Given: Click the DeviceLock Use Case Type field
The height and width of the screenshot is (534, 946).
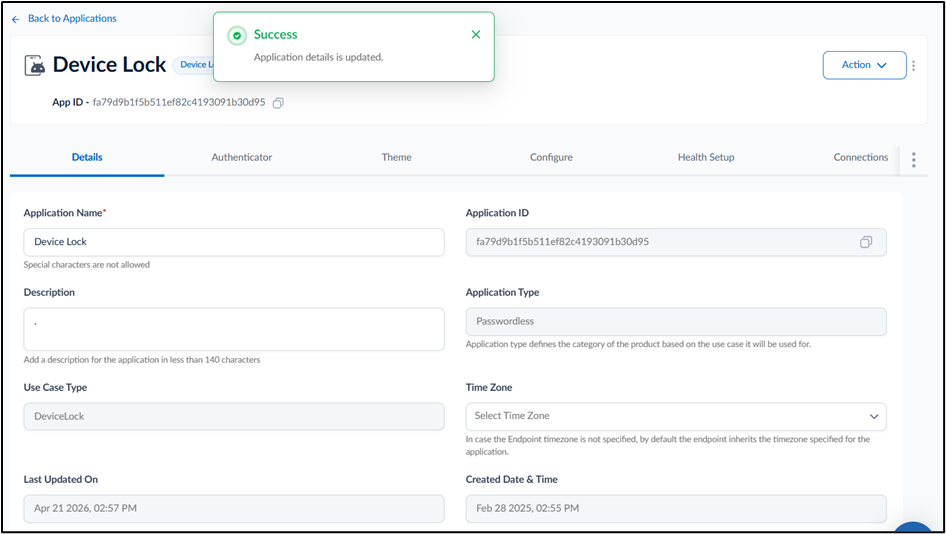Looking at the screenshot, I should tap(234, 416).
